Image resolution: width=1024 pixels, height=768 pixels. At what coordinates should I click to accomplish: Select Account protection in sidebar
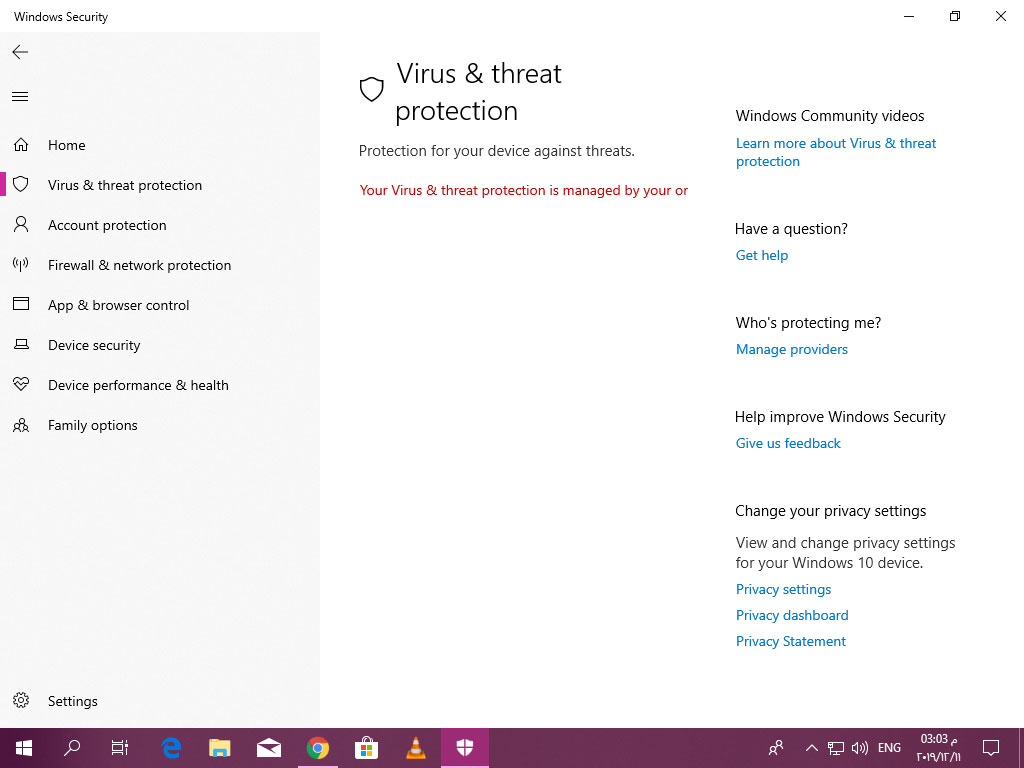[107, 225]
